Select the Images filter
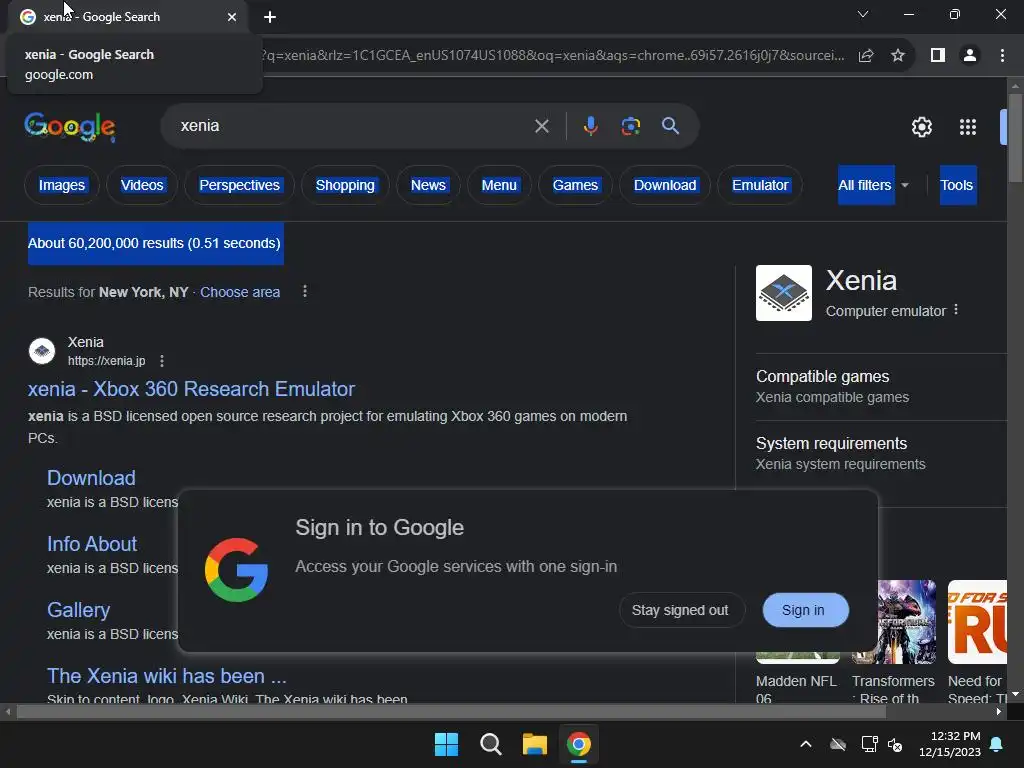This screenshot has width=1024, height=768. click(x=61, y=185)
